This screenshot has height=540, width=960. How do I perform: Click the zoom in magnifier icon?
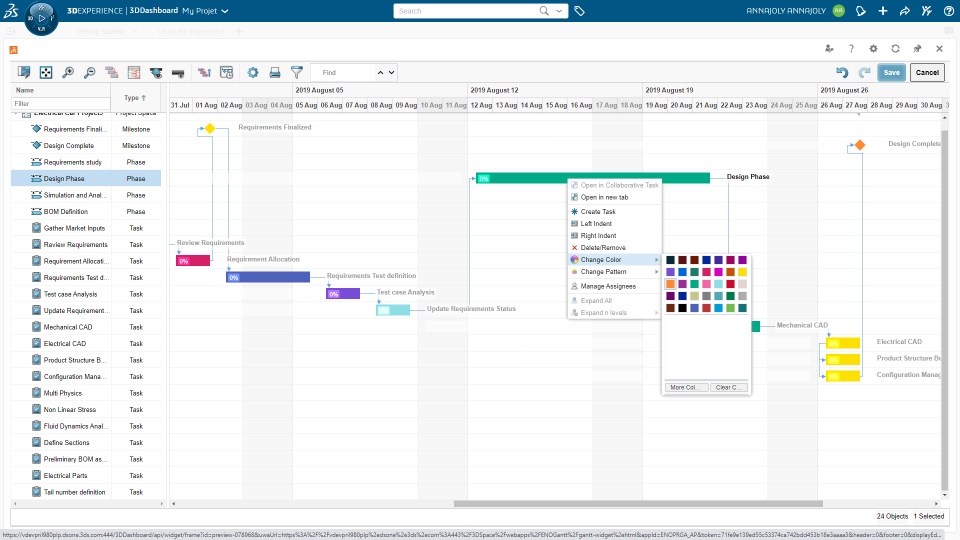(68, 73)
